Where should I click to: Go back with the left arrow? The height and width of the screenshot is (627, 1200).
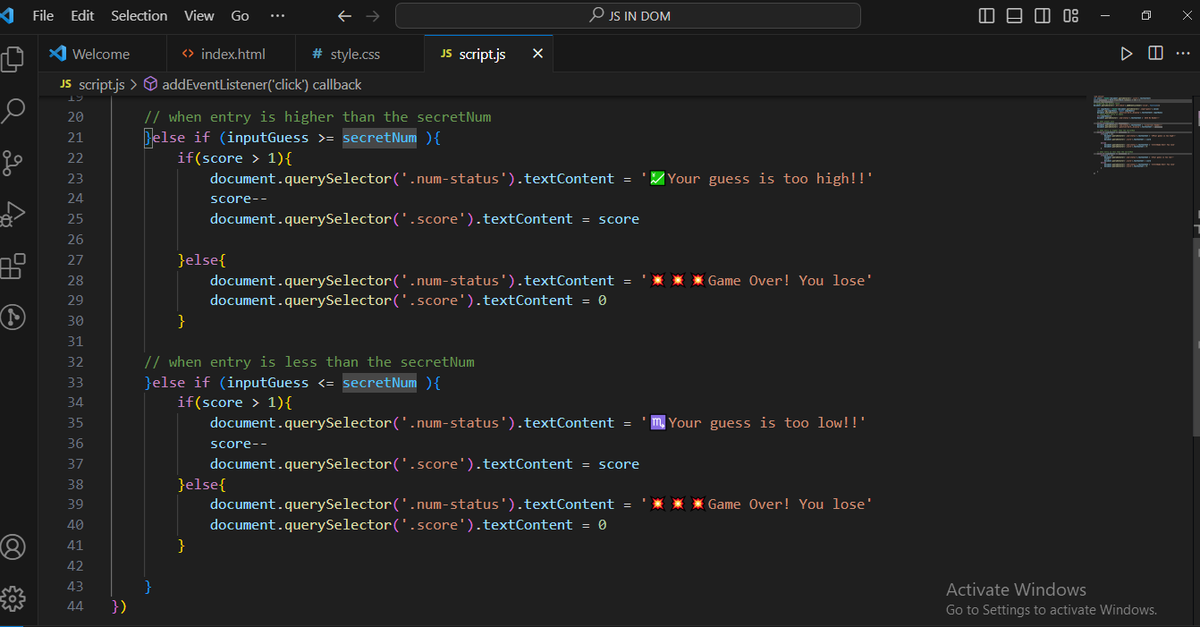(344, 16)
